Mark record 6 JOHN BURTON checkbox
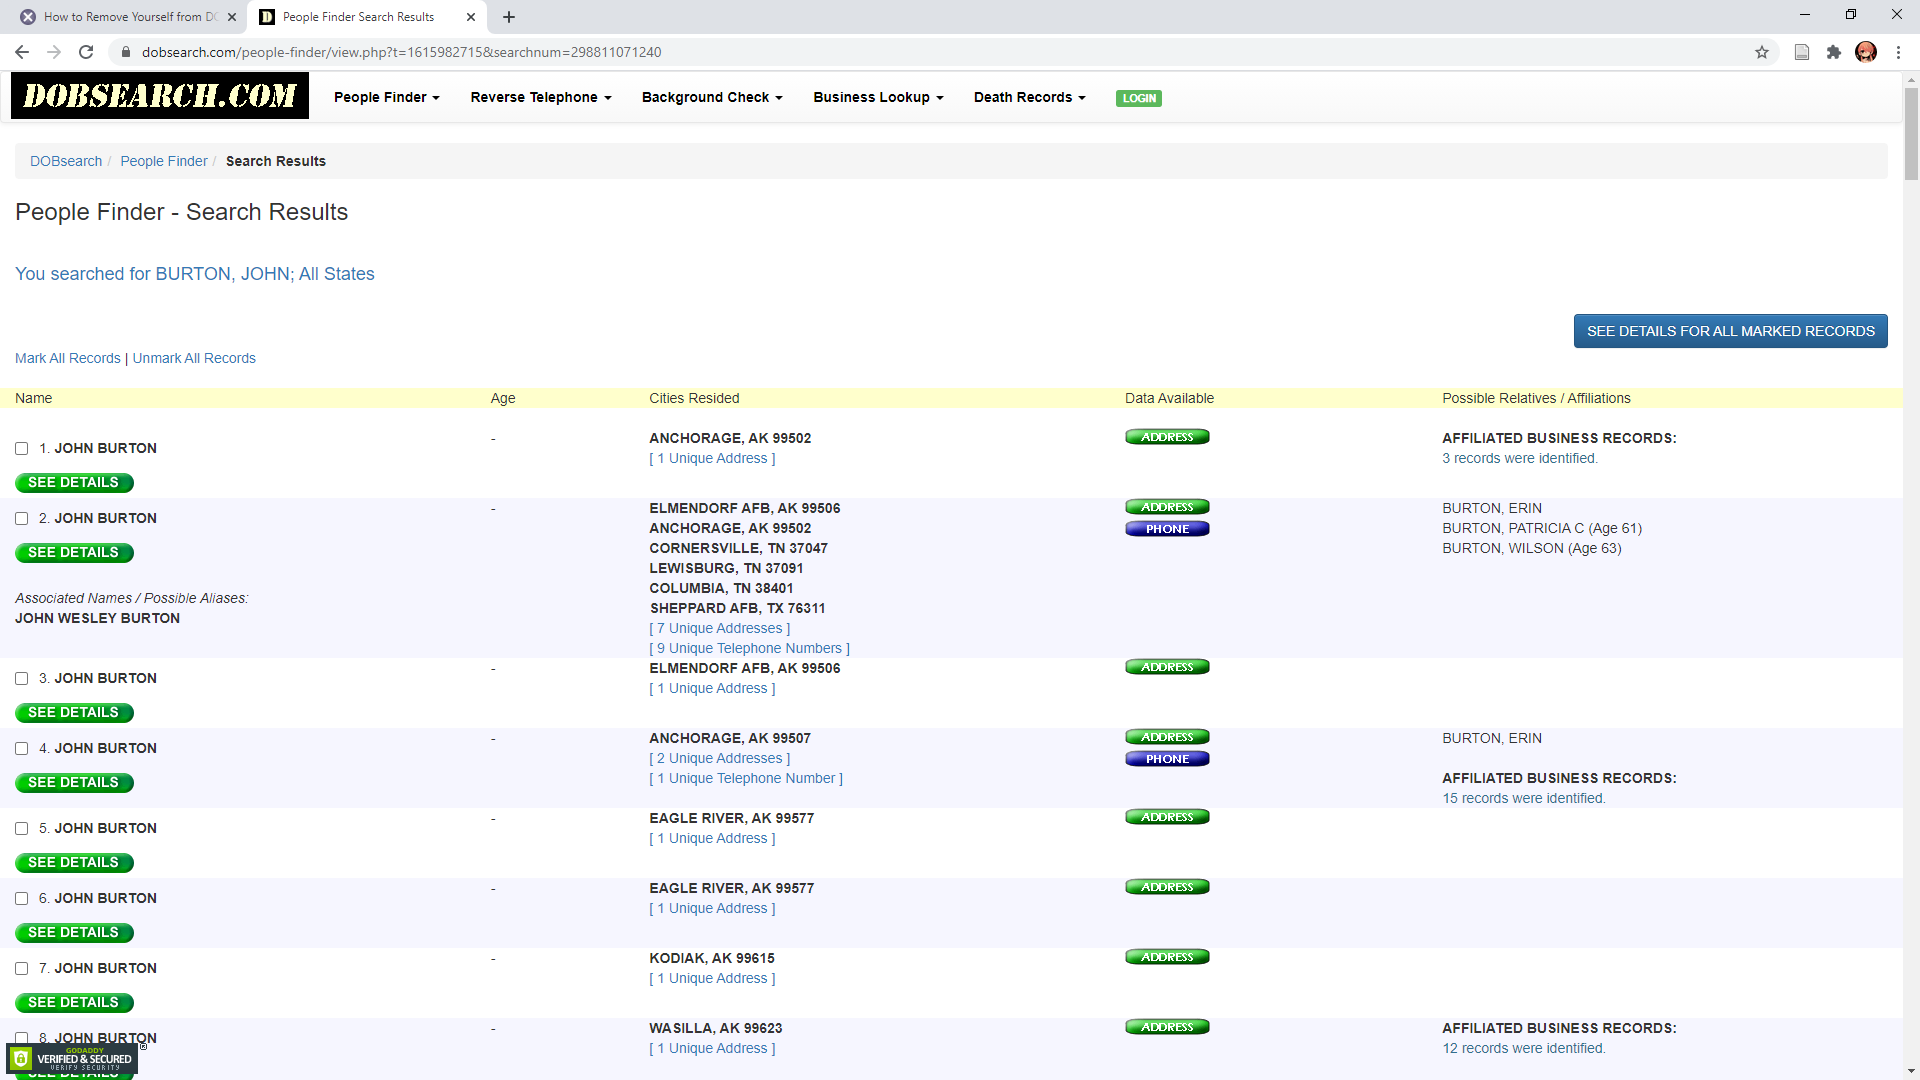Viewport: 1920px width, 1080px height. [21, 899]
